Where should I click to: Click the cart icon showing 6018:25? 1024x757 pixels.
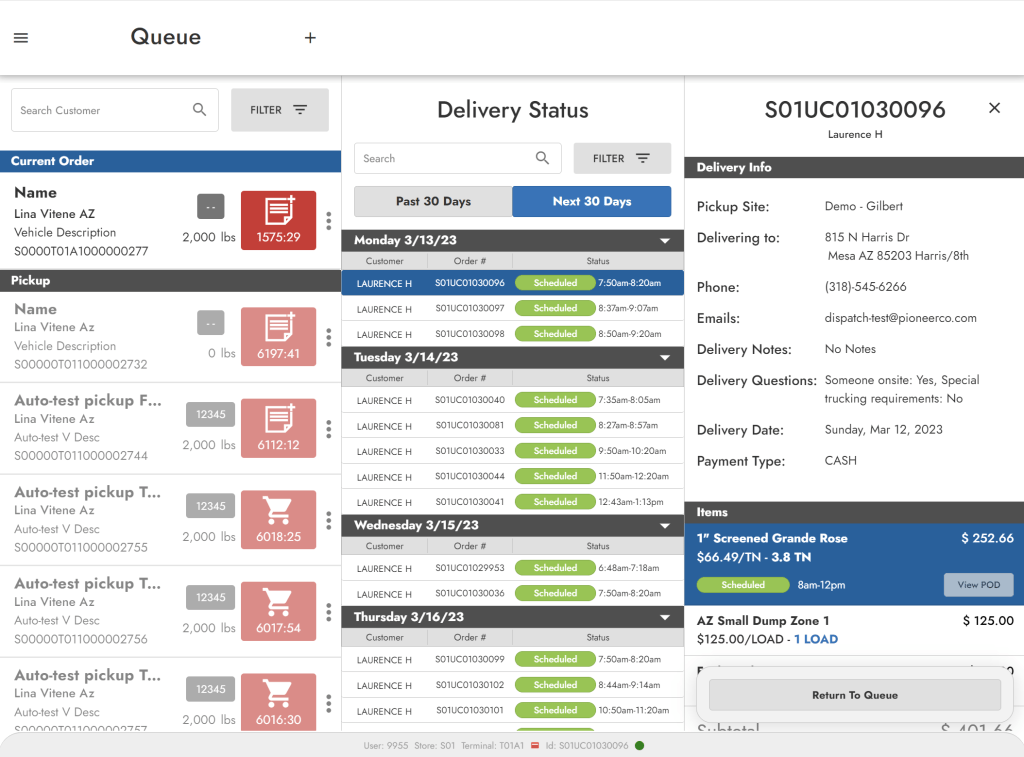point(278,520)
